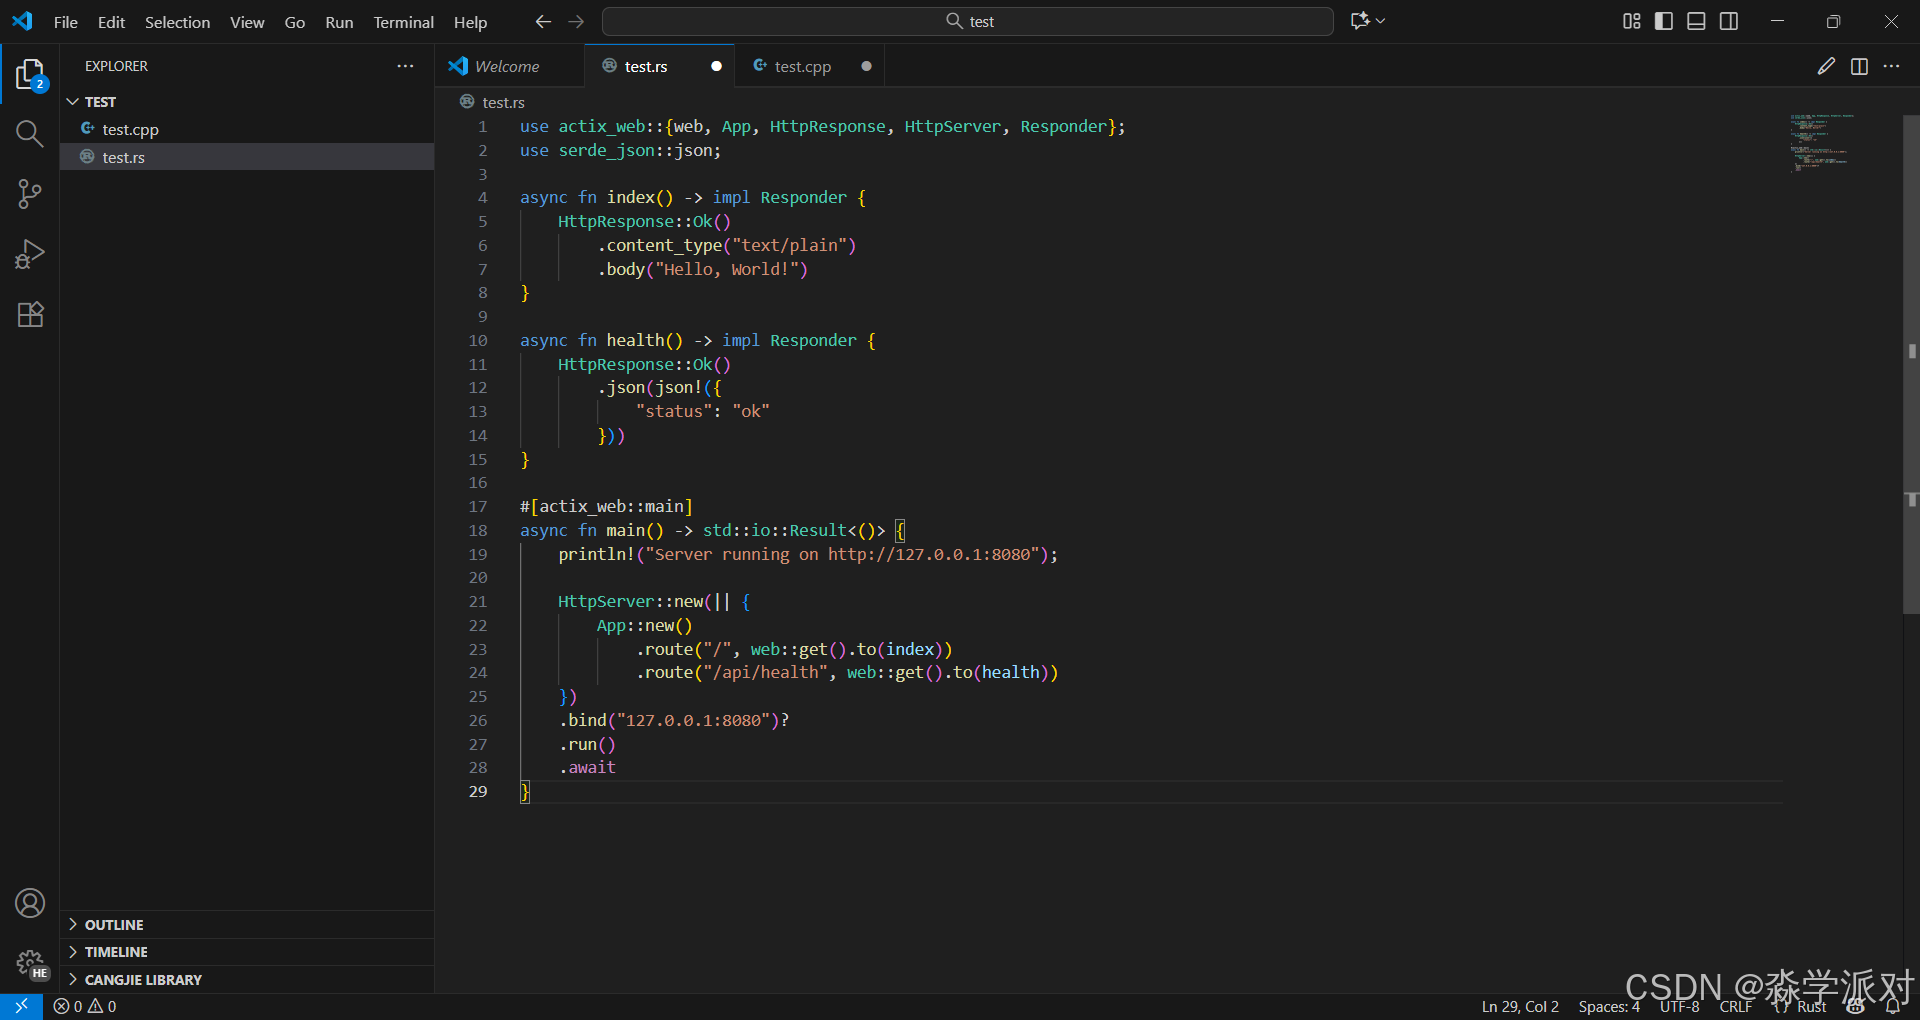Open dropdown arrow next to Copilot icon
Viewport: 1920px width, 1020px height.
(1381, 21)
